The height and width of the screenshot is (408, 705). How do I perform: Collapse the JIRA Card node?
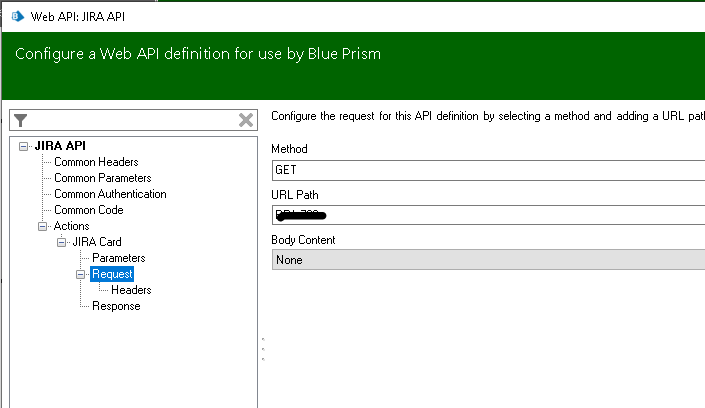point(62,242)
